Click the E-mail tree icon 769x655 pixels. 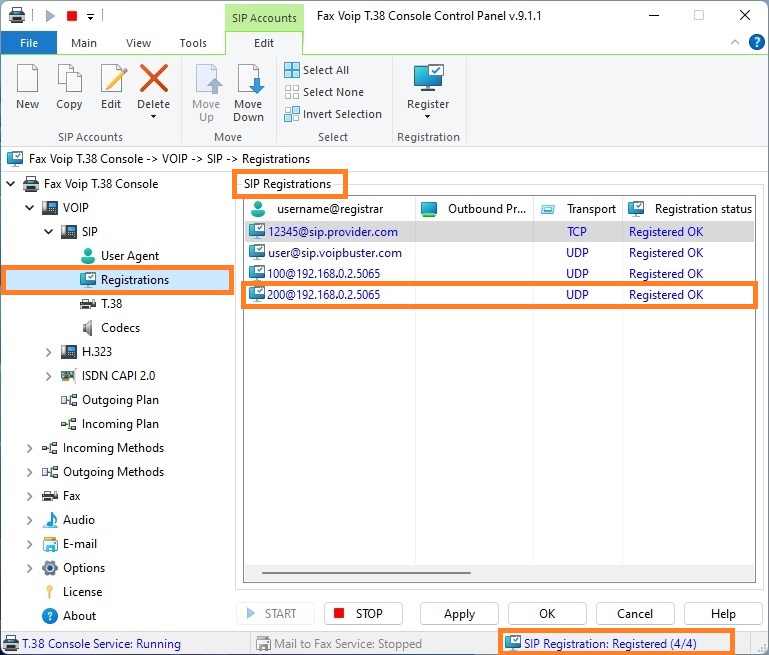pos(50,544)
